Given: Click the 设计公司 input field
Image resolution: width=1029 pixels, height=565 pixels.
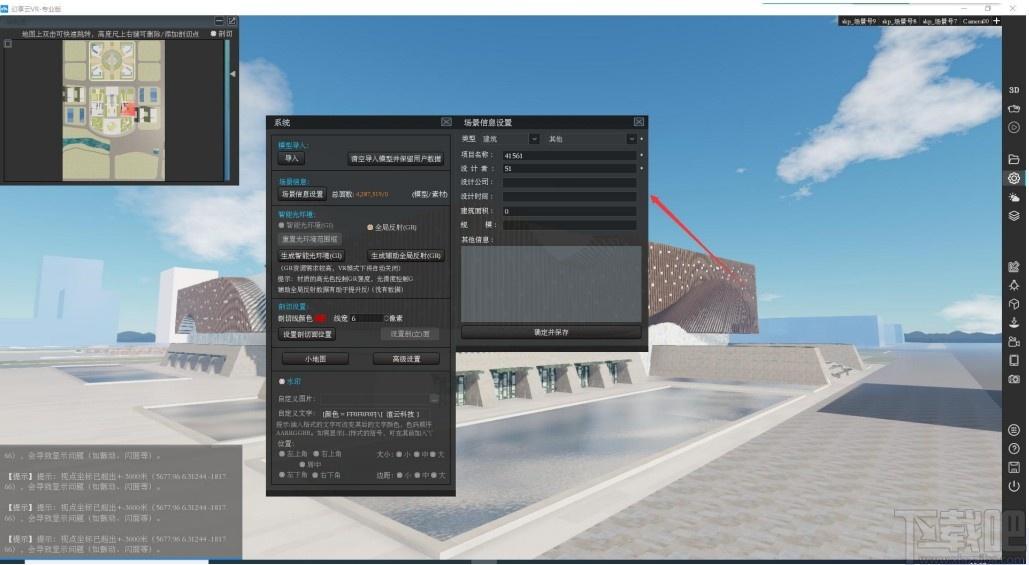Looking at the screenshot, I should 570,182.
